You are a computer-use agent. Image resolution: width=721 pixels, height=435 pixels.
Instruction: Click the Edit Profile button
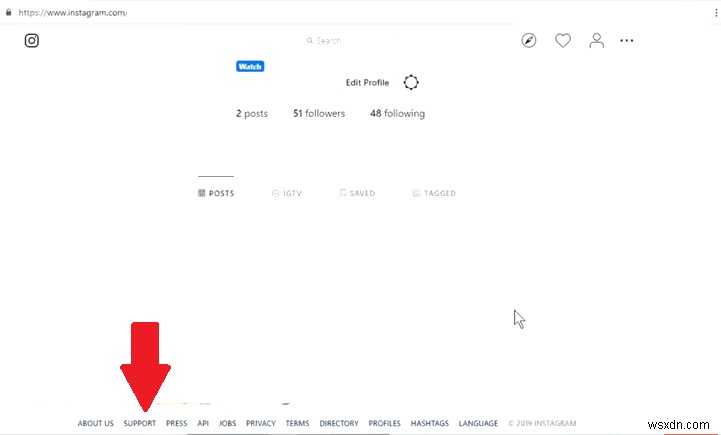coord(367,82)
